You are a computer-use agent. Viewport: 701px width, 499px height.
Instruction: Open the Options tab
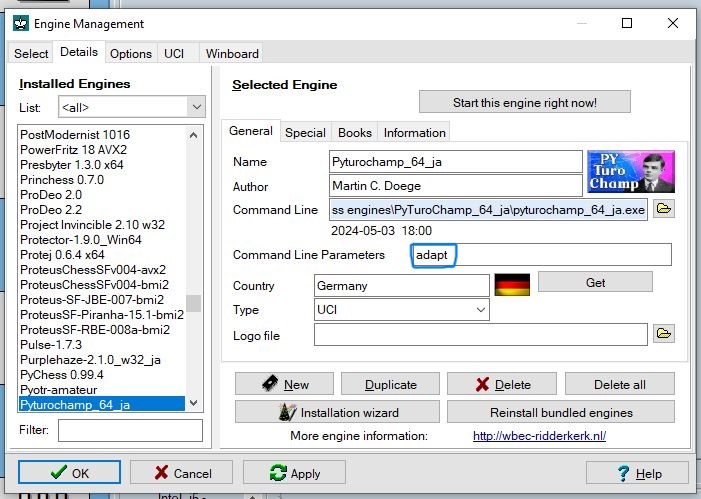coord(131,54)
